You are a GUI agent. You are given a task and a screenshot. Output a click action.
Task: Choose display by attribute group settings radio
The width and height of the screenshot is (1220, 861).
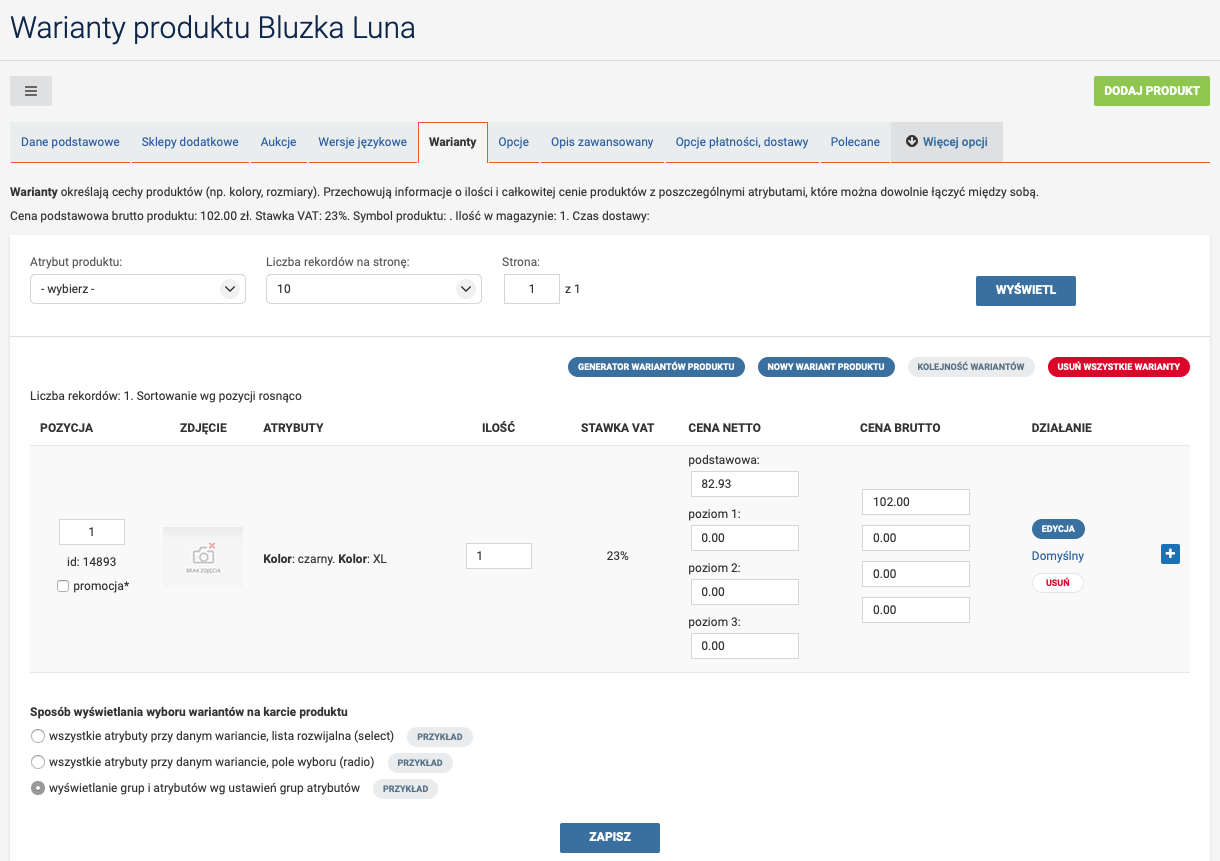tap(38, 788)
